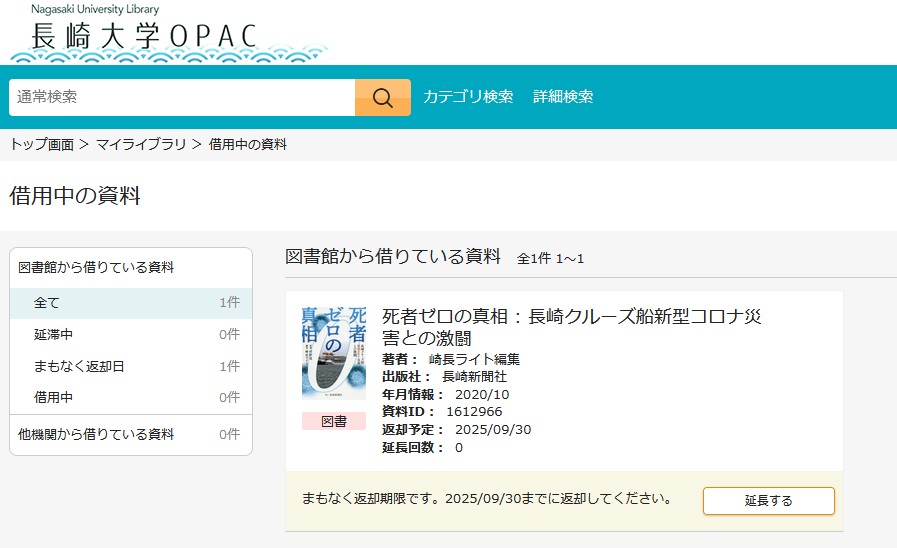Filter by 延滞中 items
Image resolution: width=897 pixels, height=548 pixels.
click(x=53, y=334)
